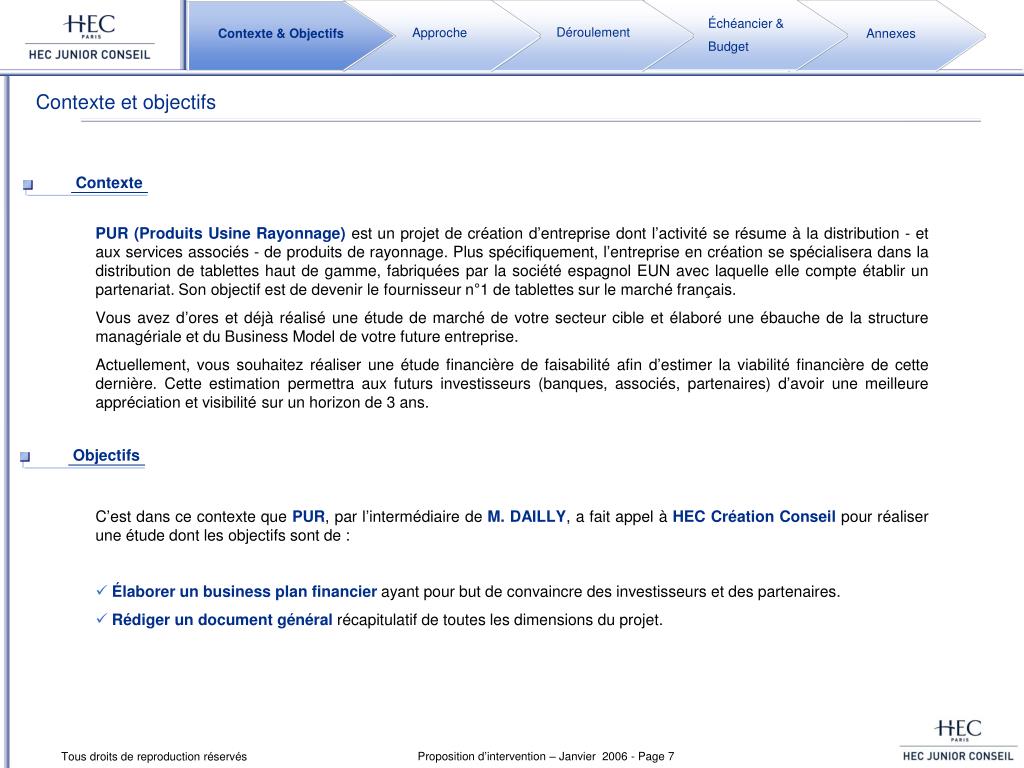Open the Déroulement navigation step
The height and width of the screenshot is (768, 1024).
click(593, 32)
